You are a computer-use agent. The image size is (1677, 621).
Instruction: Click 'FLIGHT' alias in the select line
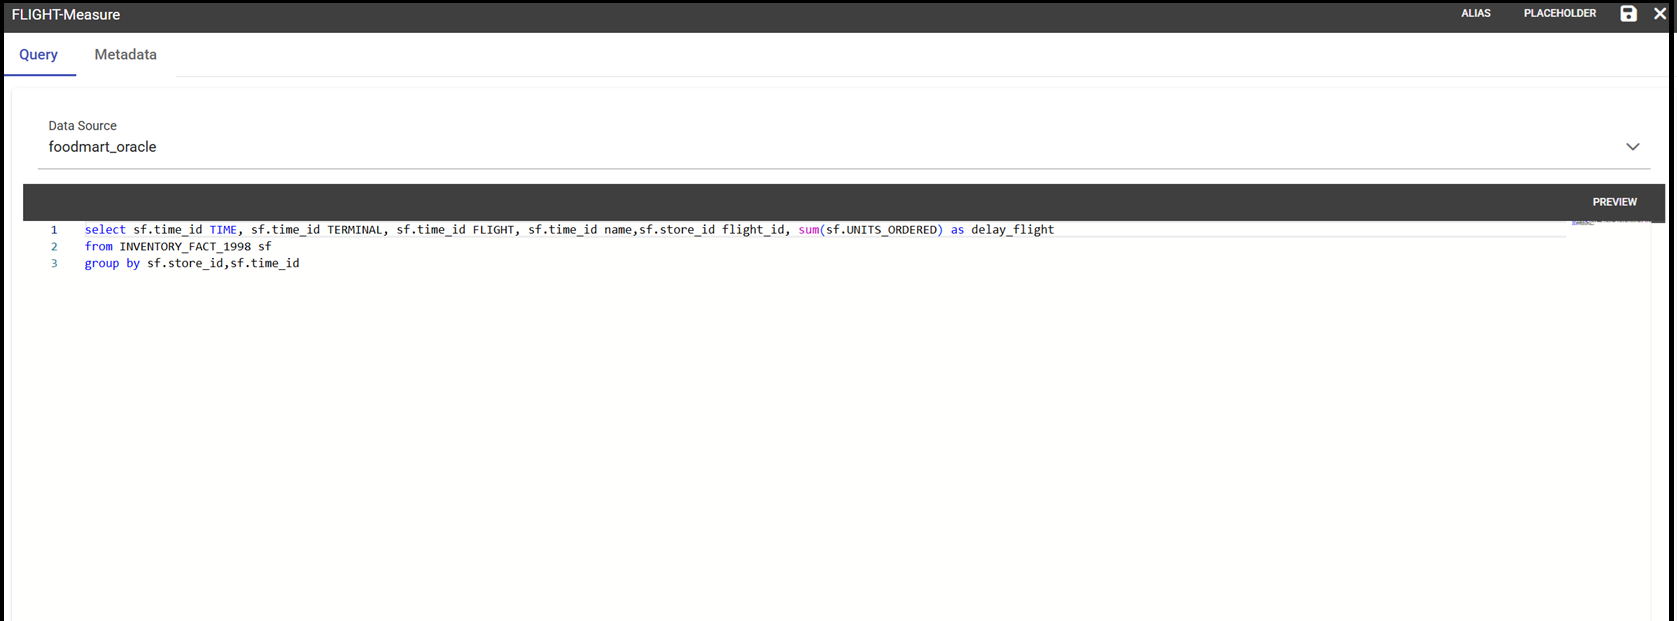tap(493, 230)
